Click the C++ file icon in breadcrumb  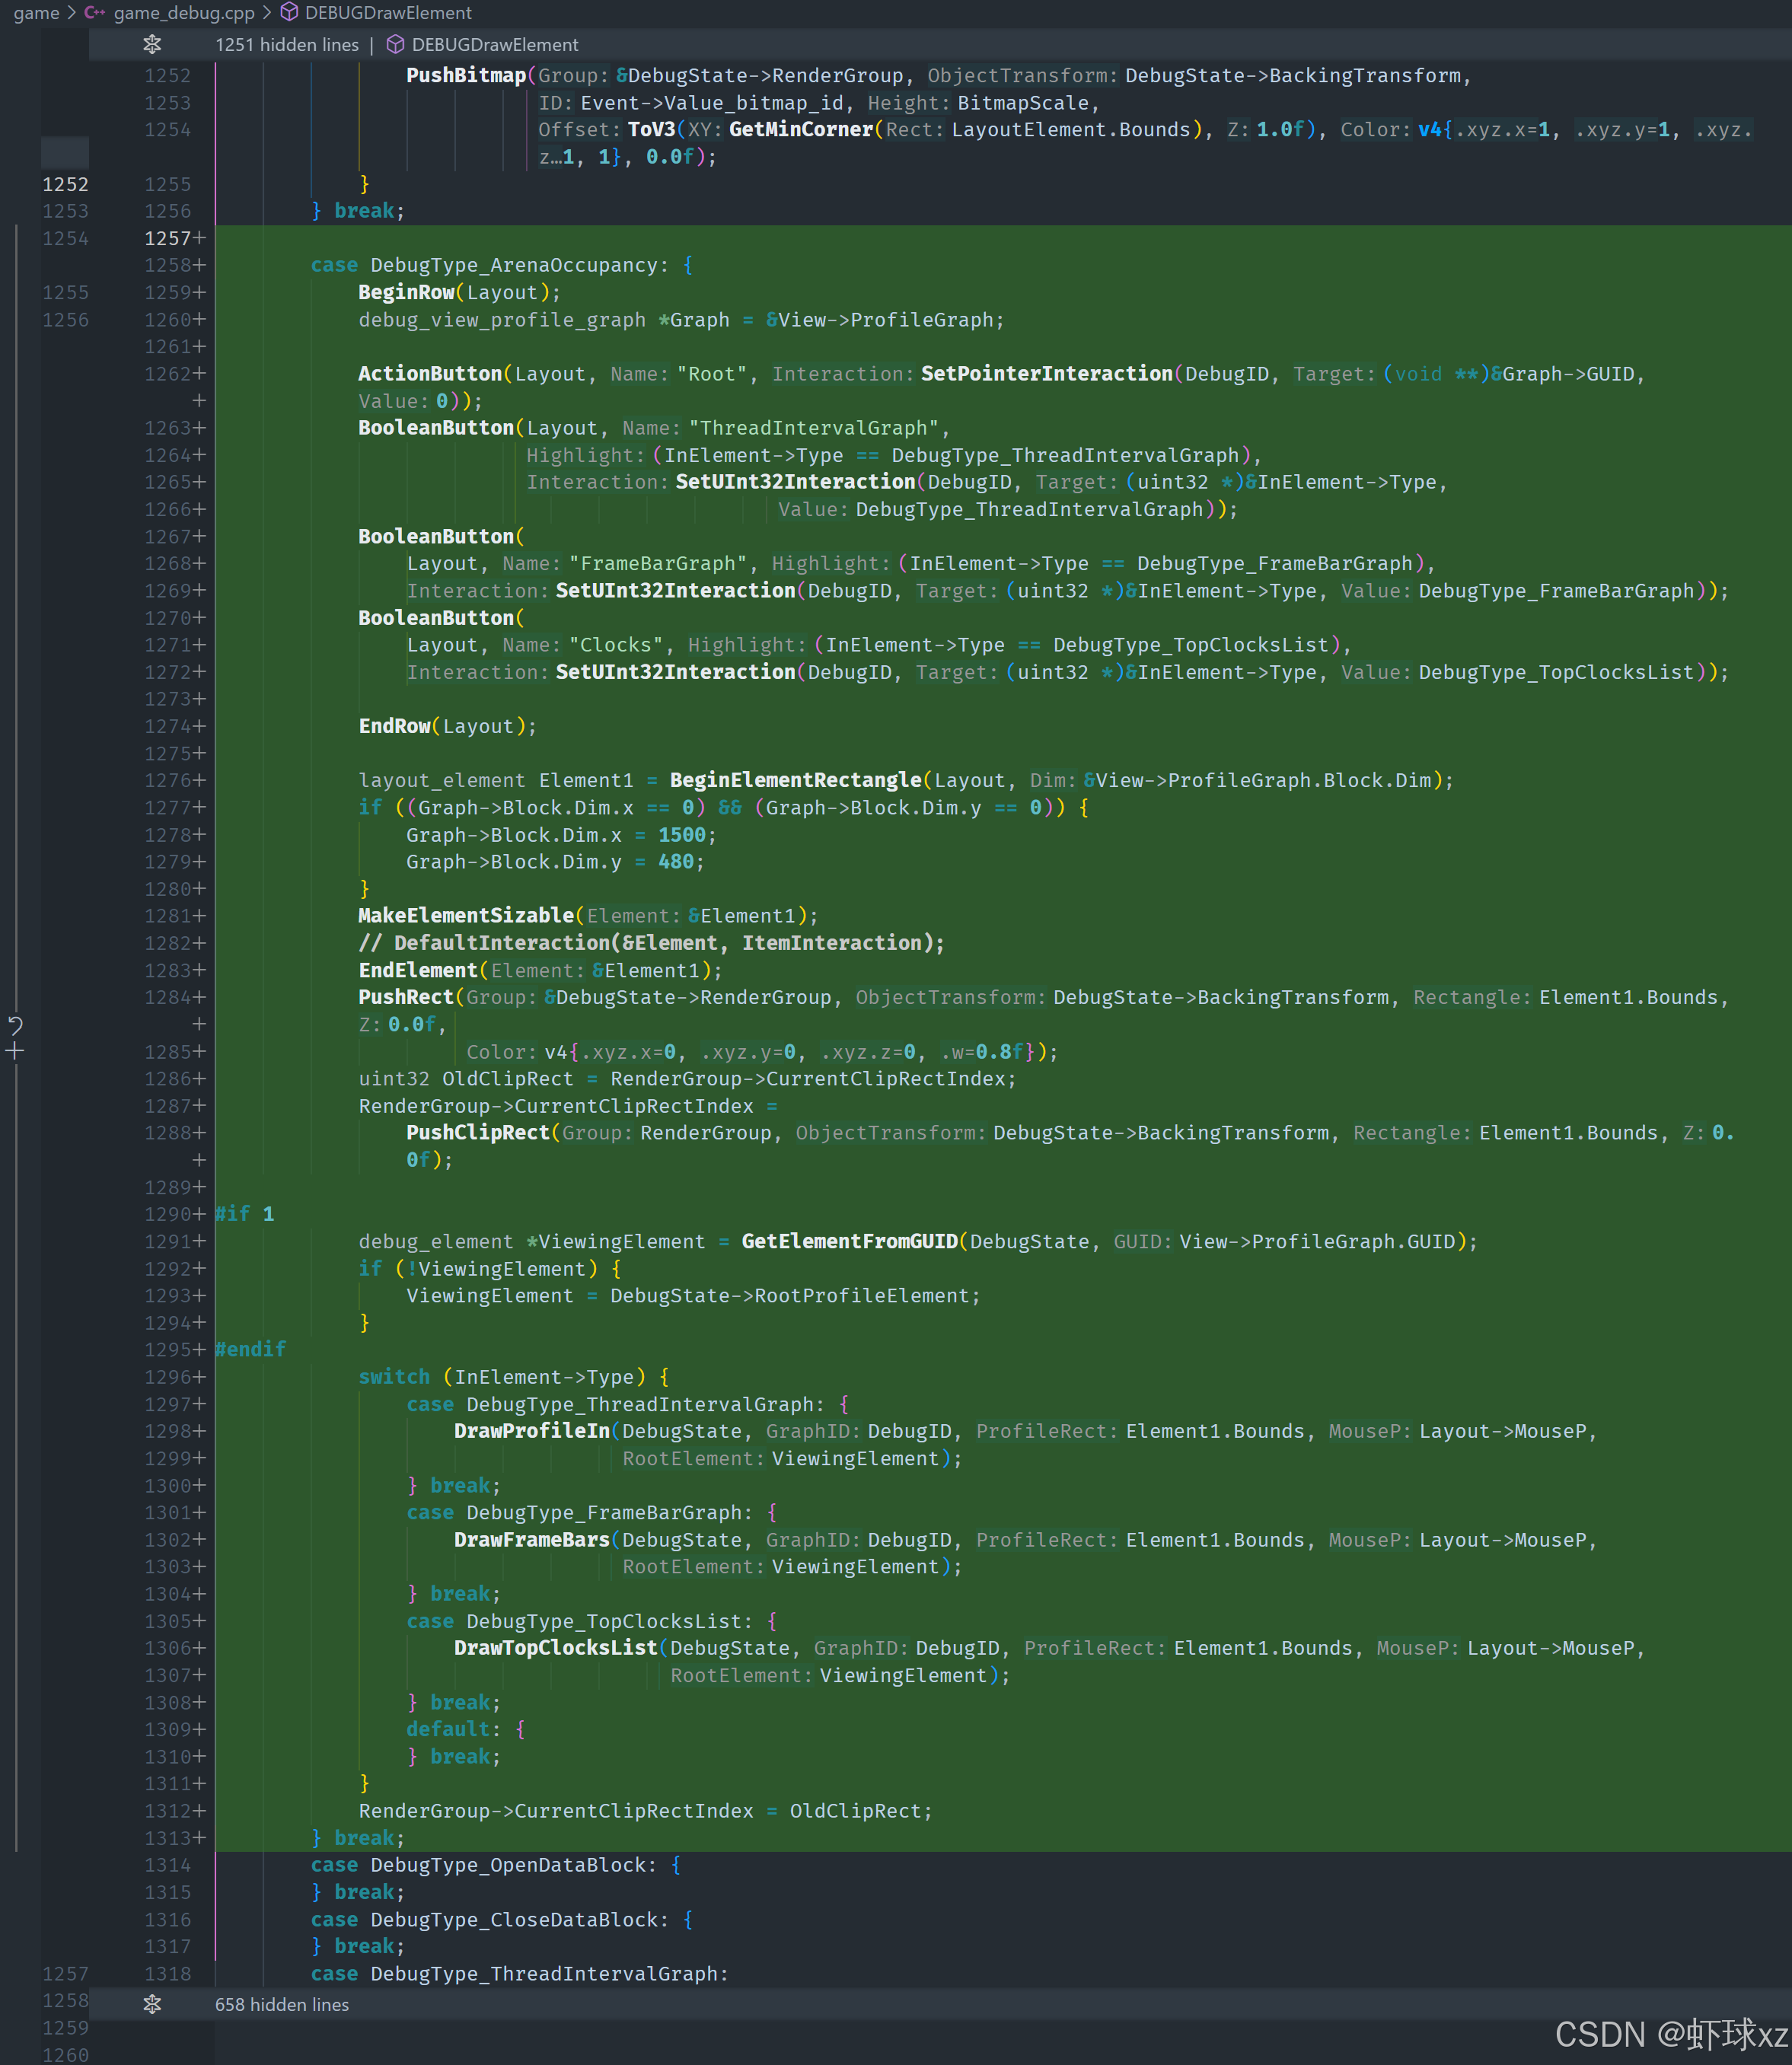point(95,13)
